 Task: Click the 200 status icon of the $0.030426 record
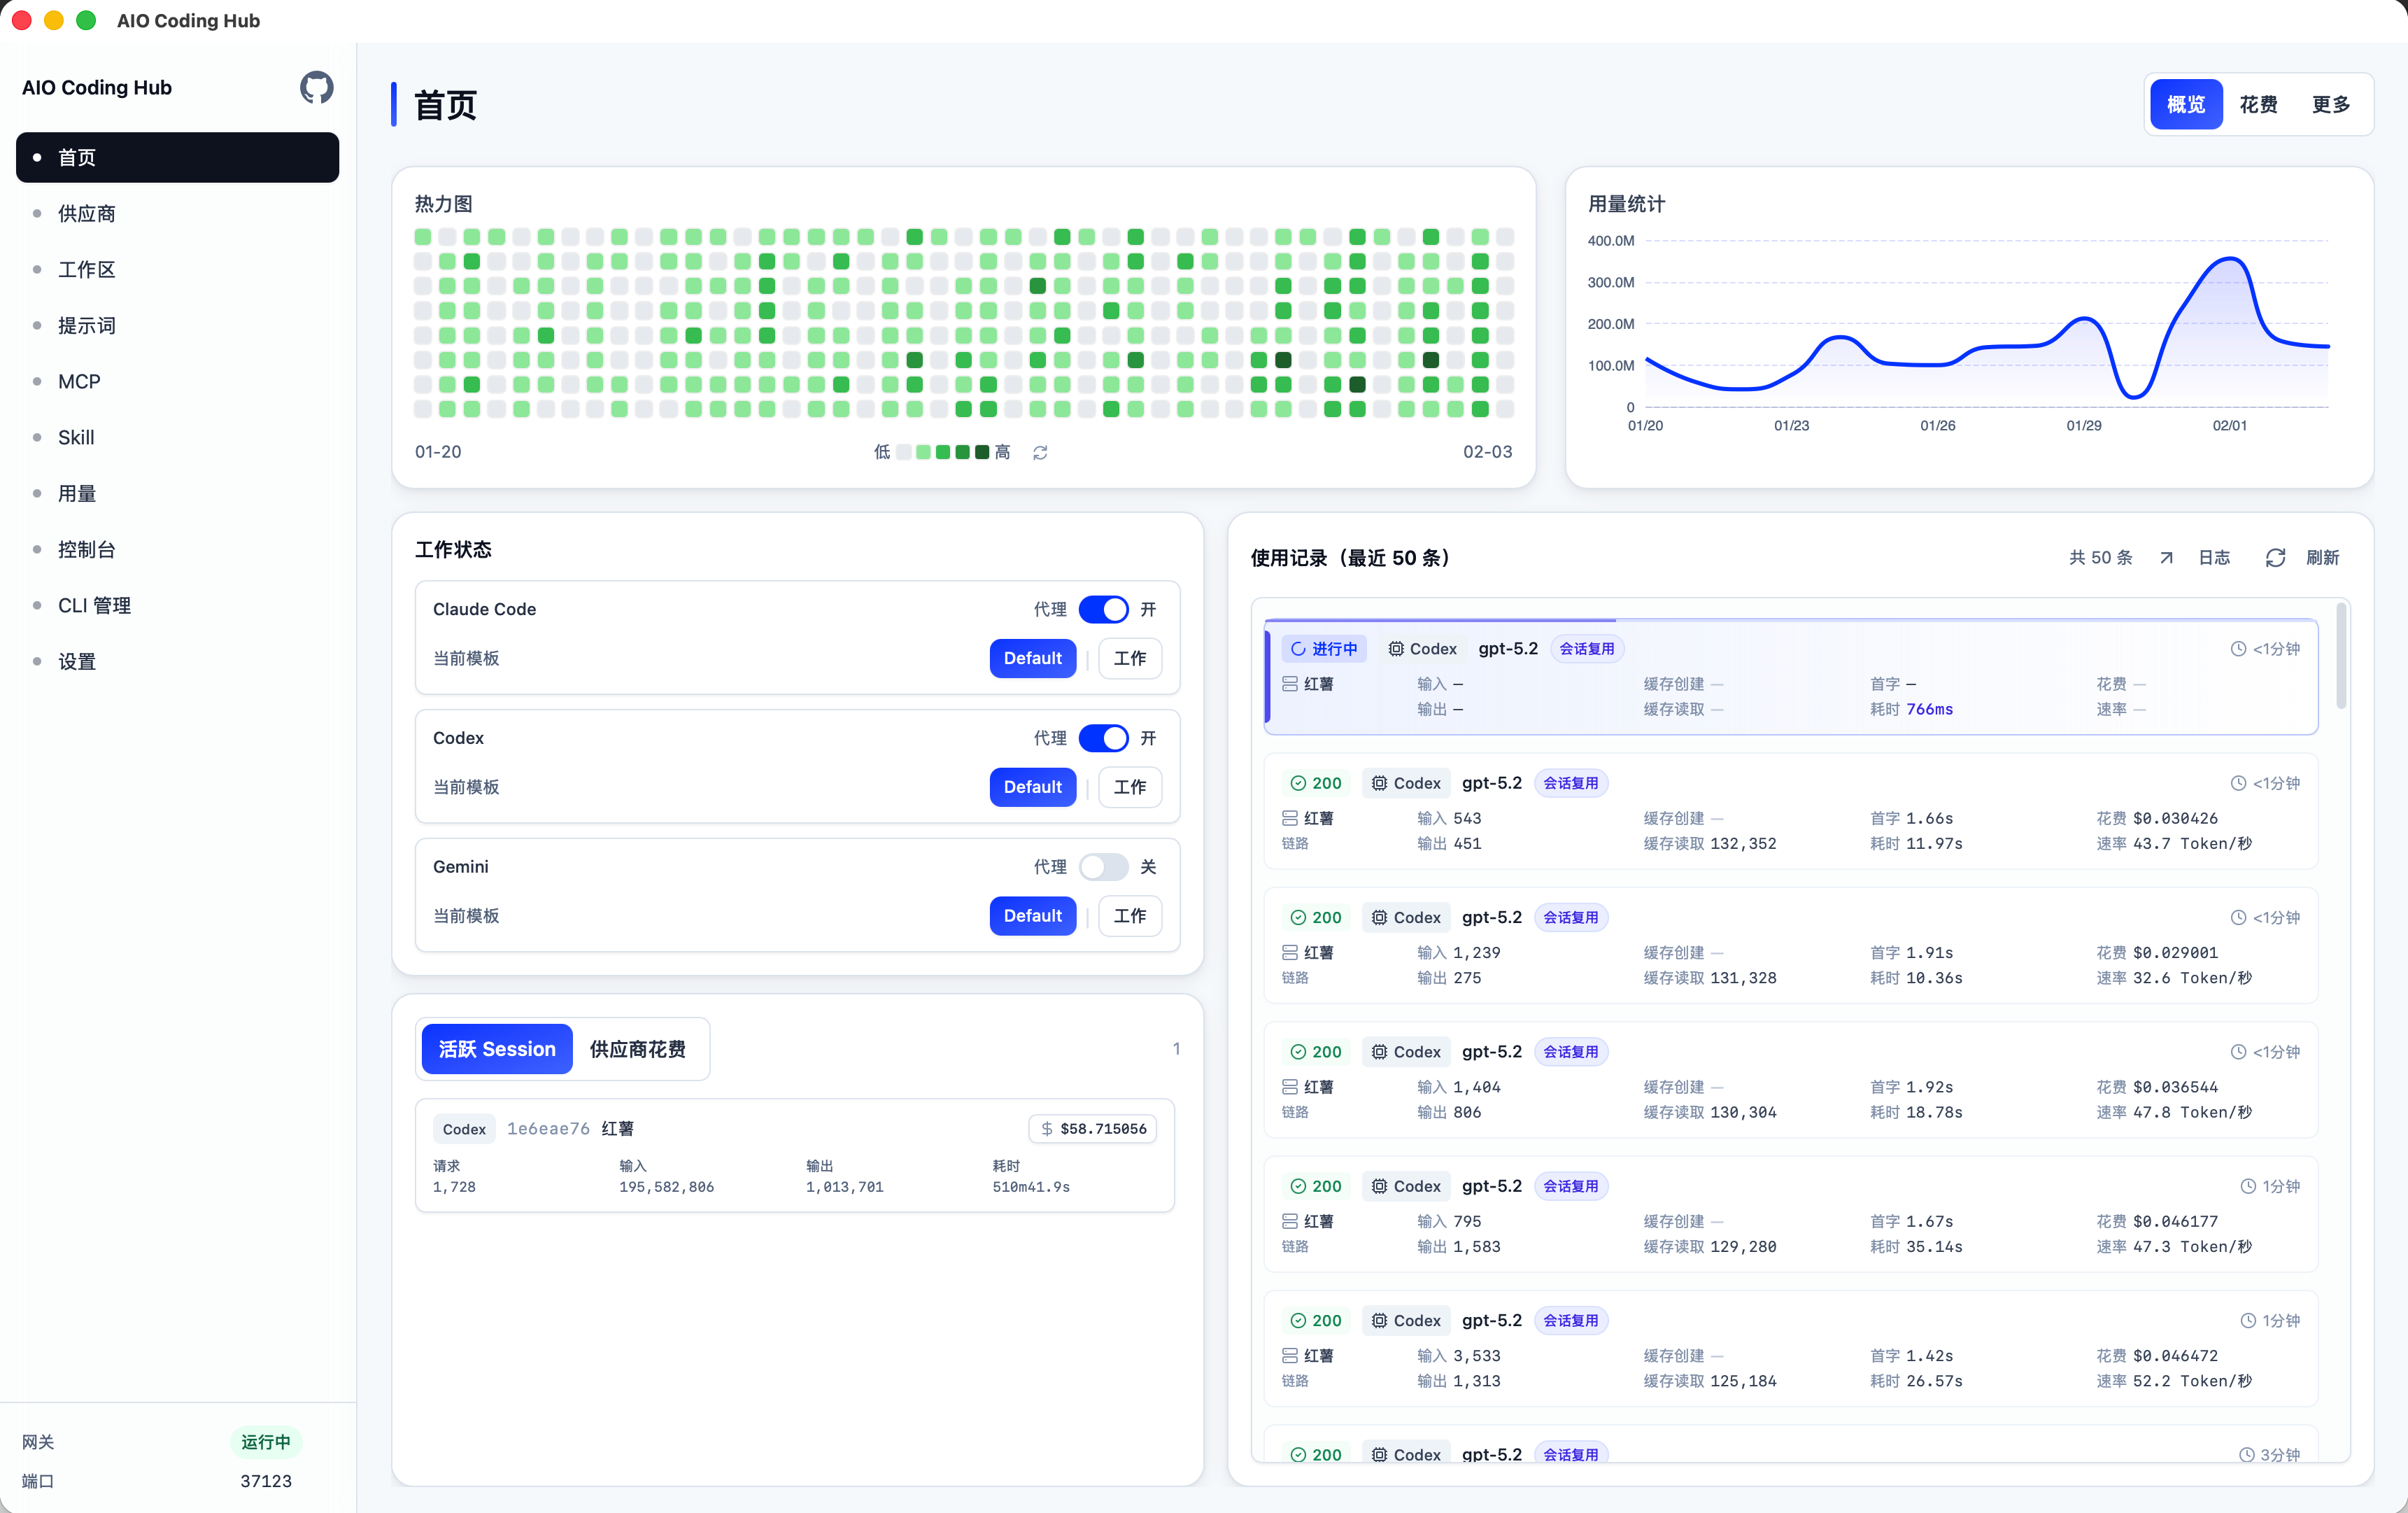click(1298, 783)
